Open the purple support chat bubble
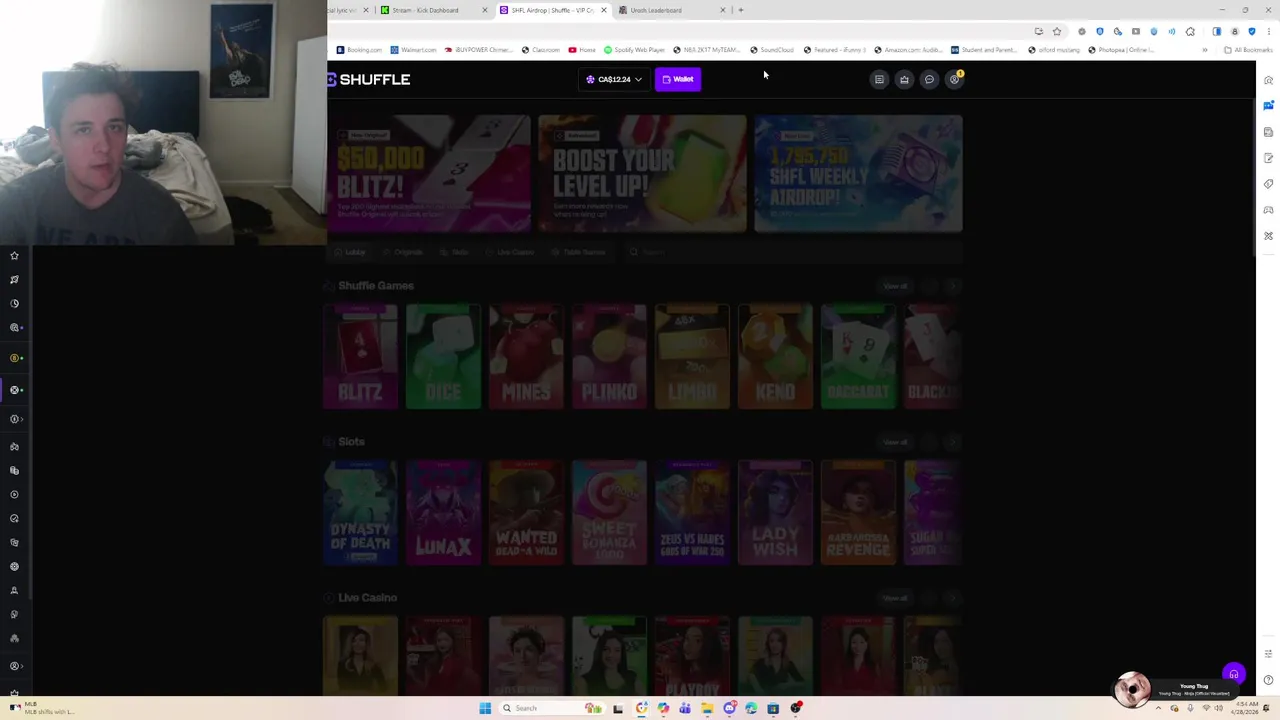 coord(1234,674)
